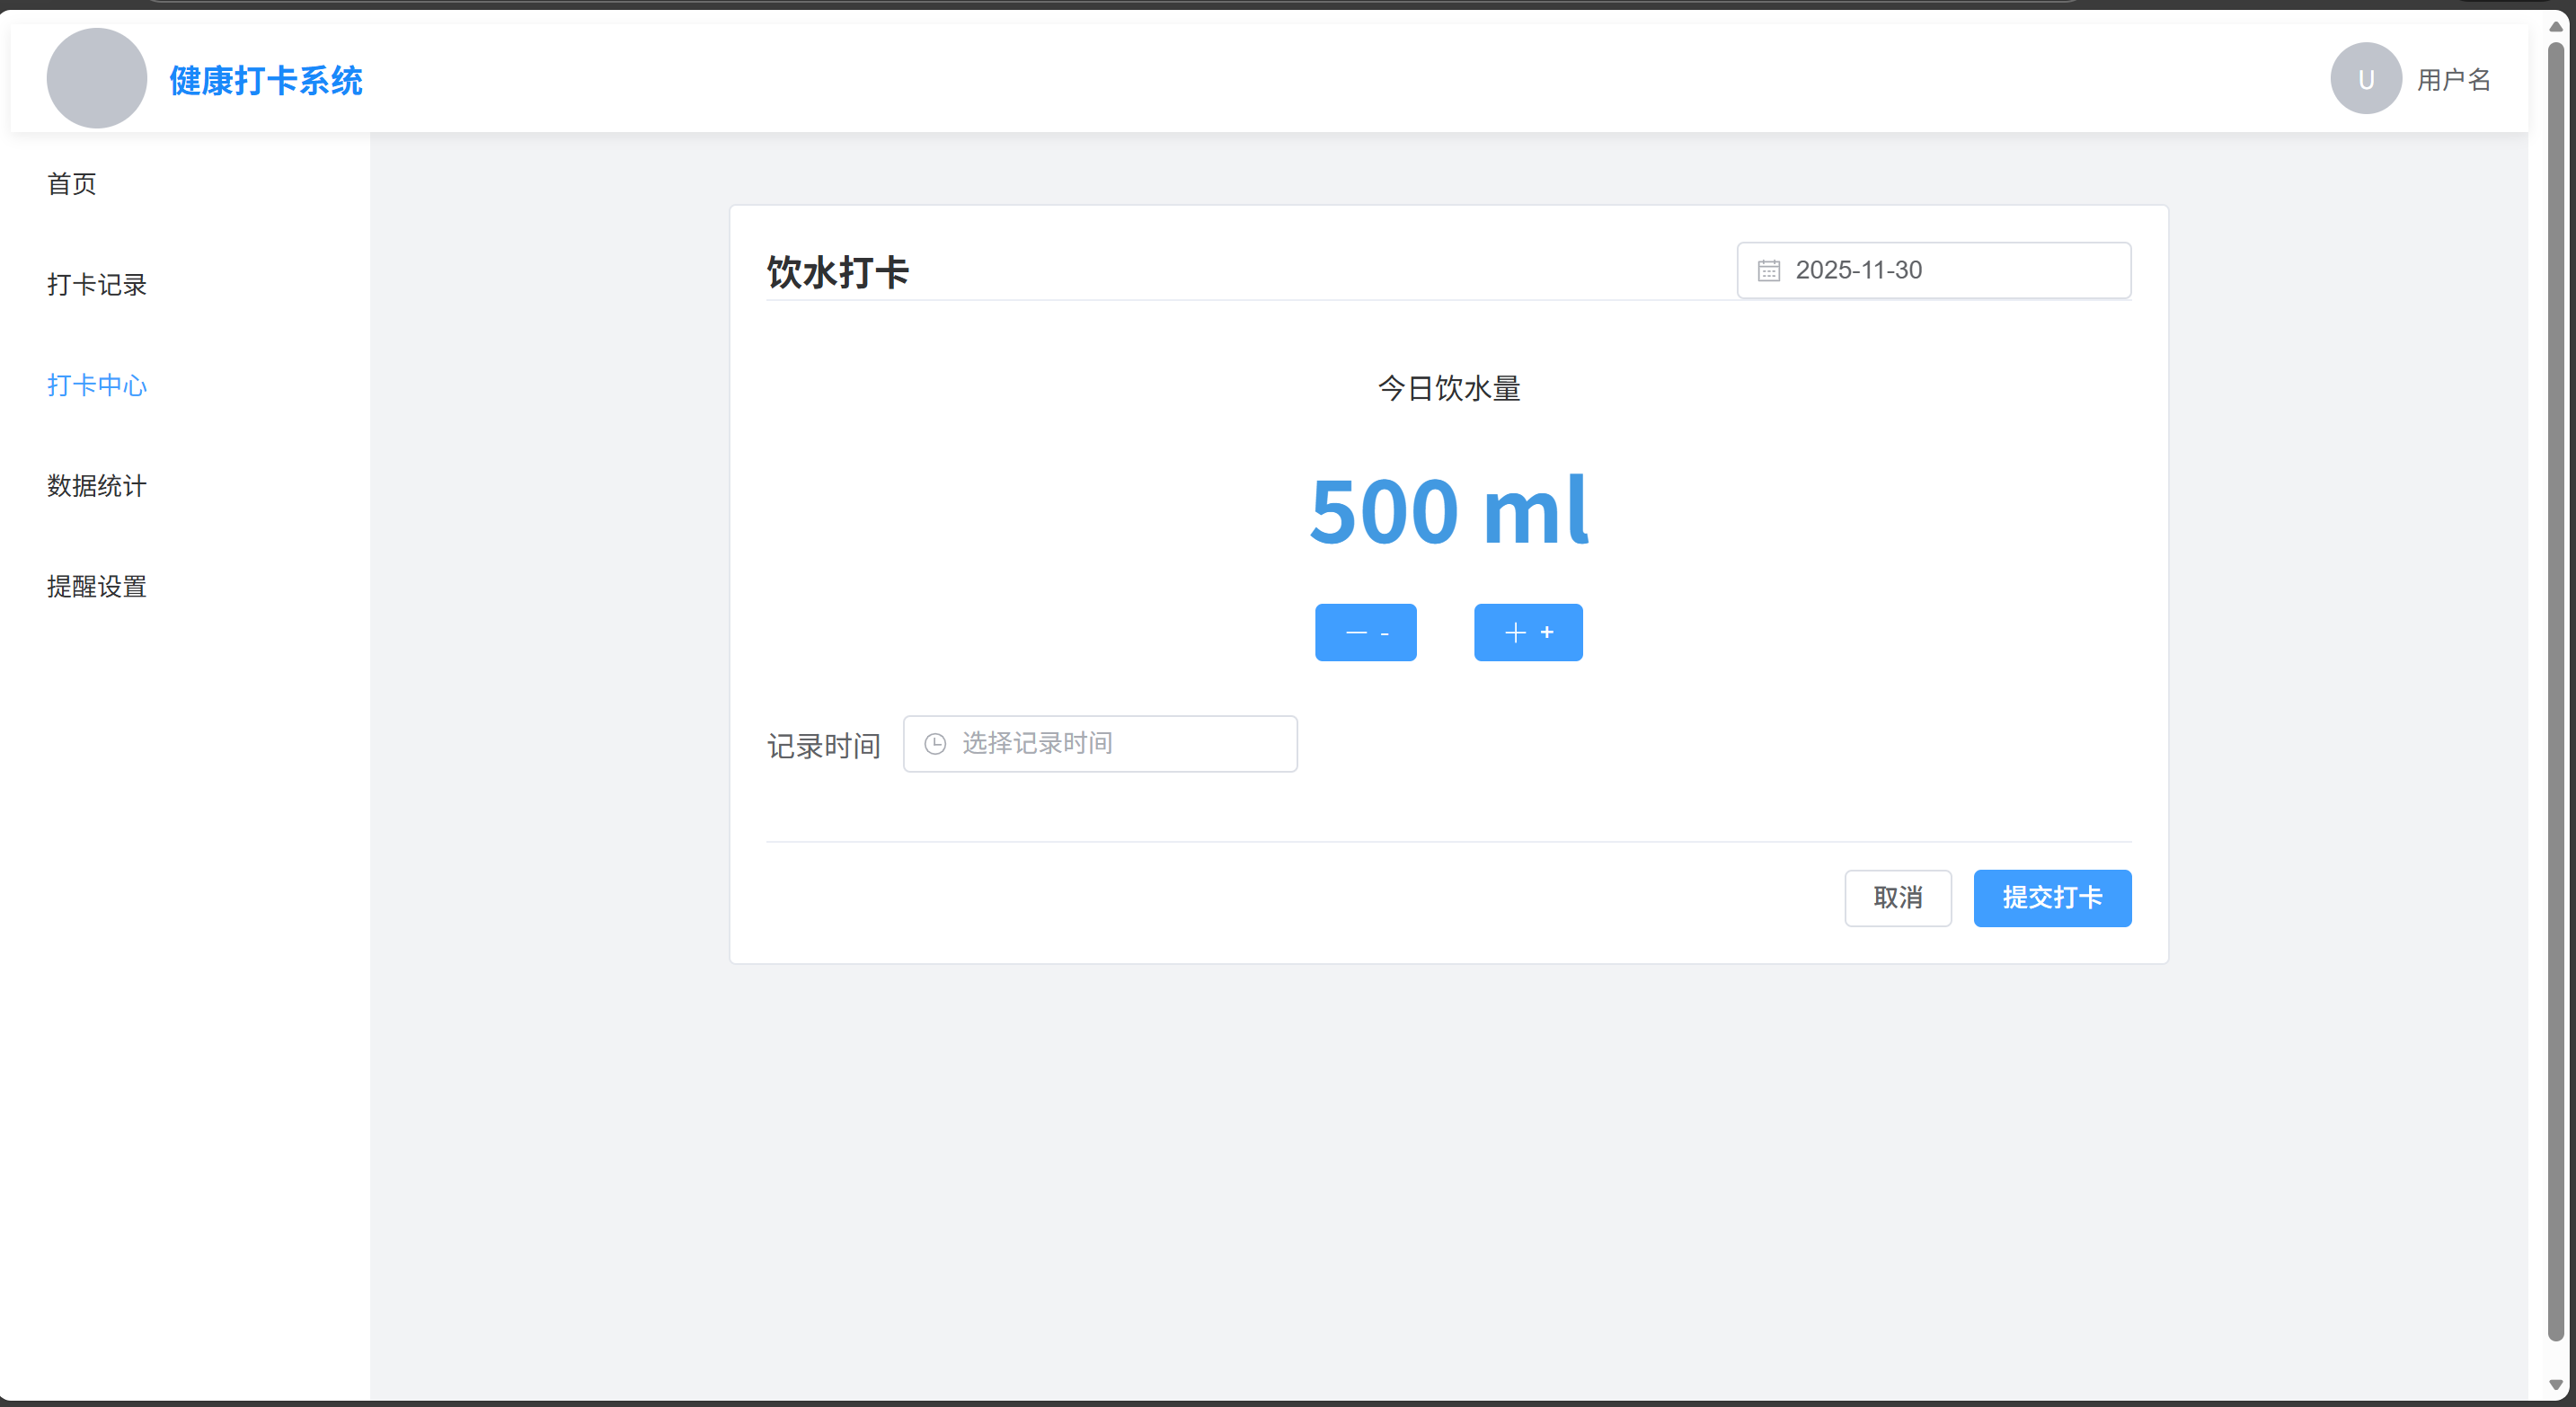Click the 500 ml water amount display

click(1448, 512)
